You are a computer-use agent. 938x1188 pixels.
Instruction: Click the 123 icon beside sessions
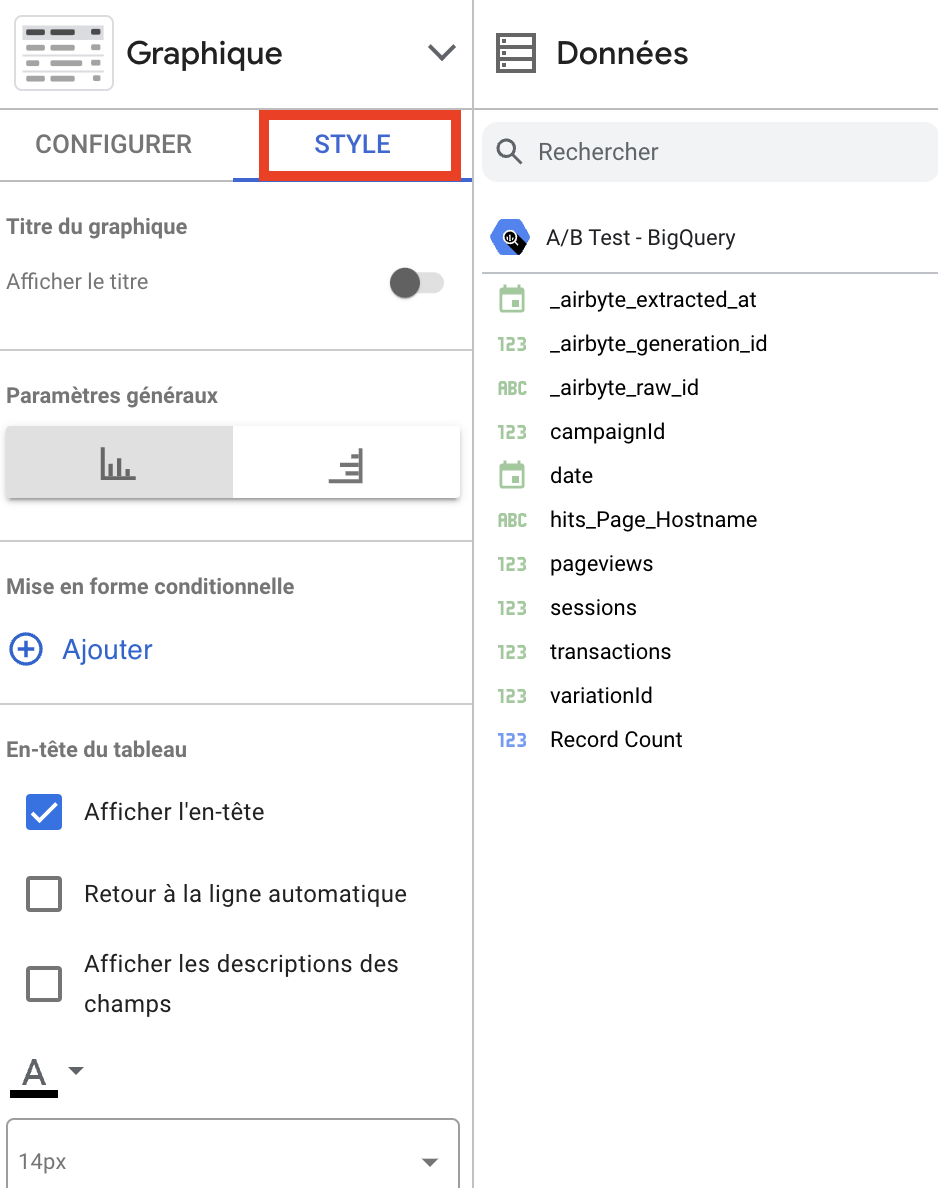[512, 608]
